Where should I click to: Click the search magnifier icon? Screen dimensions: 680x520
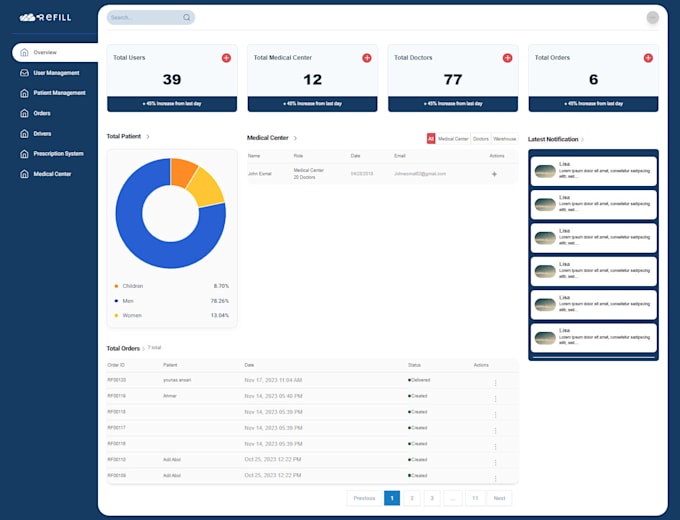coord(186,17)
